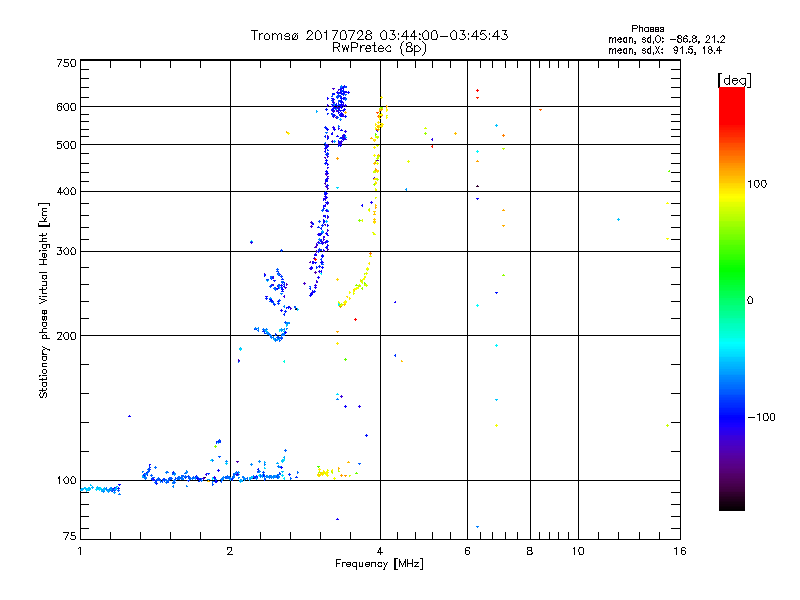Click the y-axis tick label '500'
800x600 pixels.
66,145
